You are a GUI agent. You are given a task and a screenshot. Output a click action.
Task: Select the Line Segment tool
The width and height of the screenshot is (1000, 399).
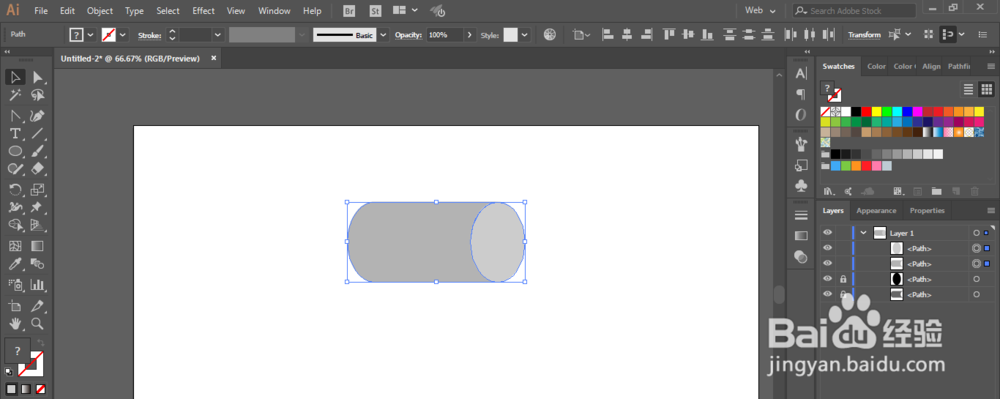coord(38,133)
